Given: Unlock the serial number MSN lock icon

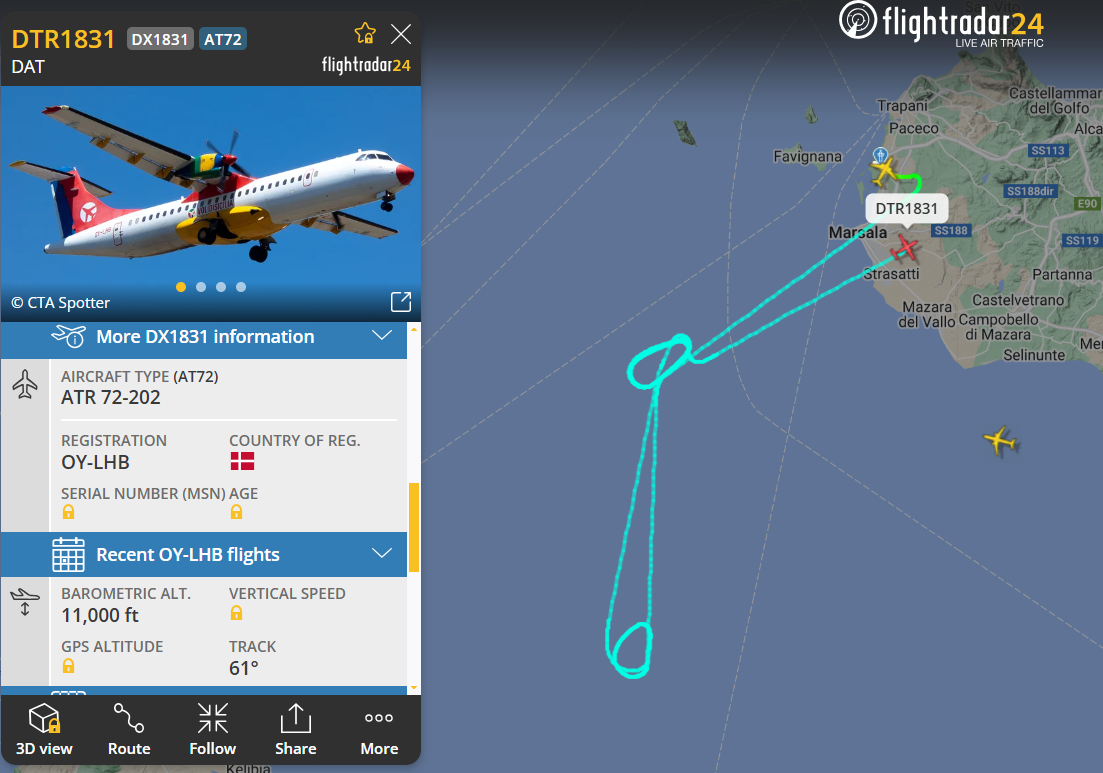Looking at the screenshot, I should click(68, 512).
